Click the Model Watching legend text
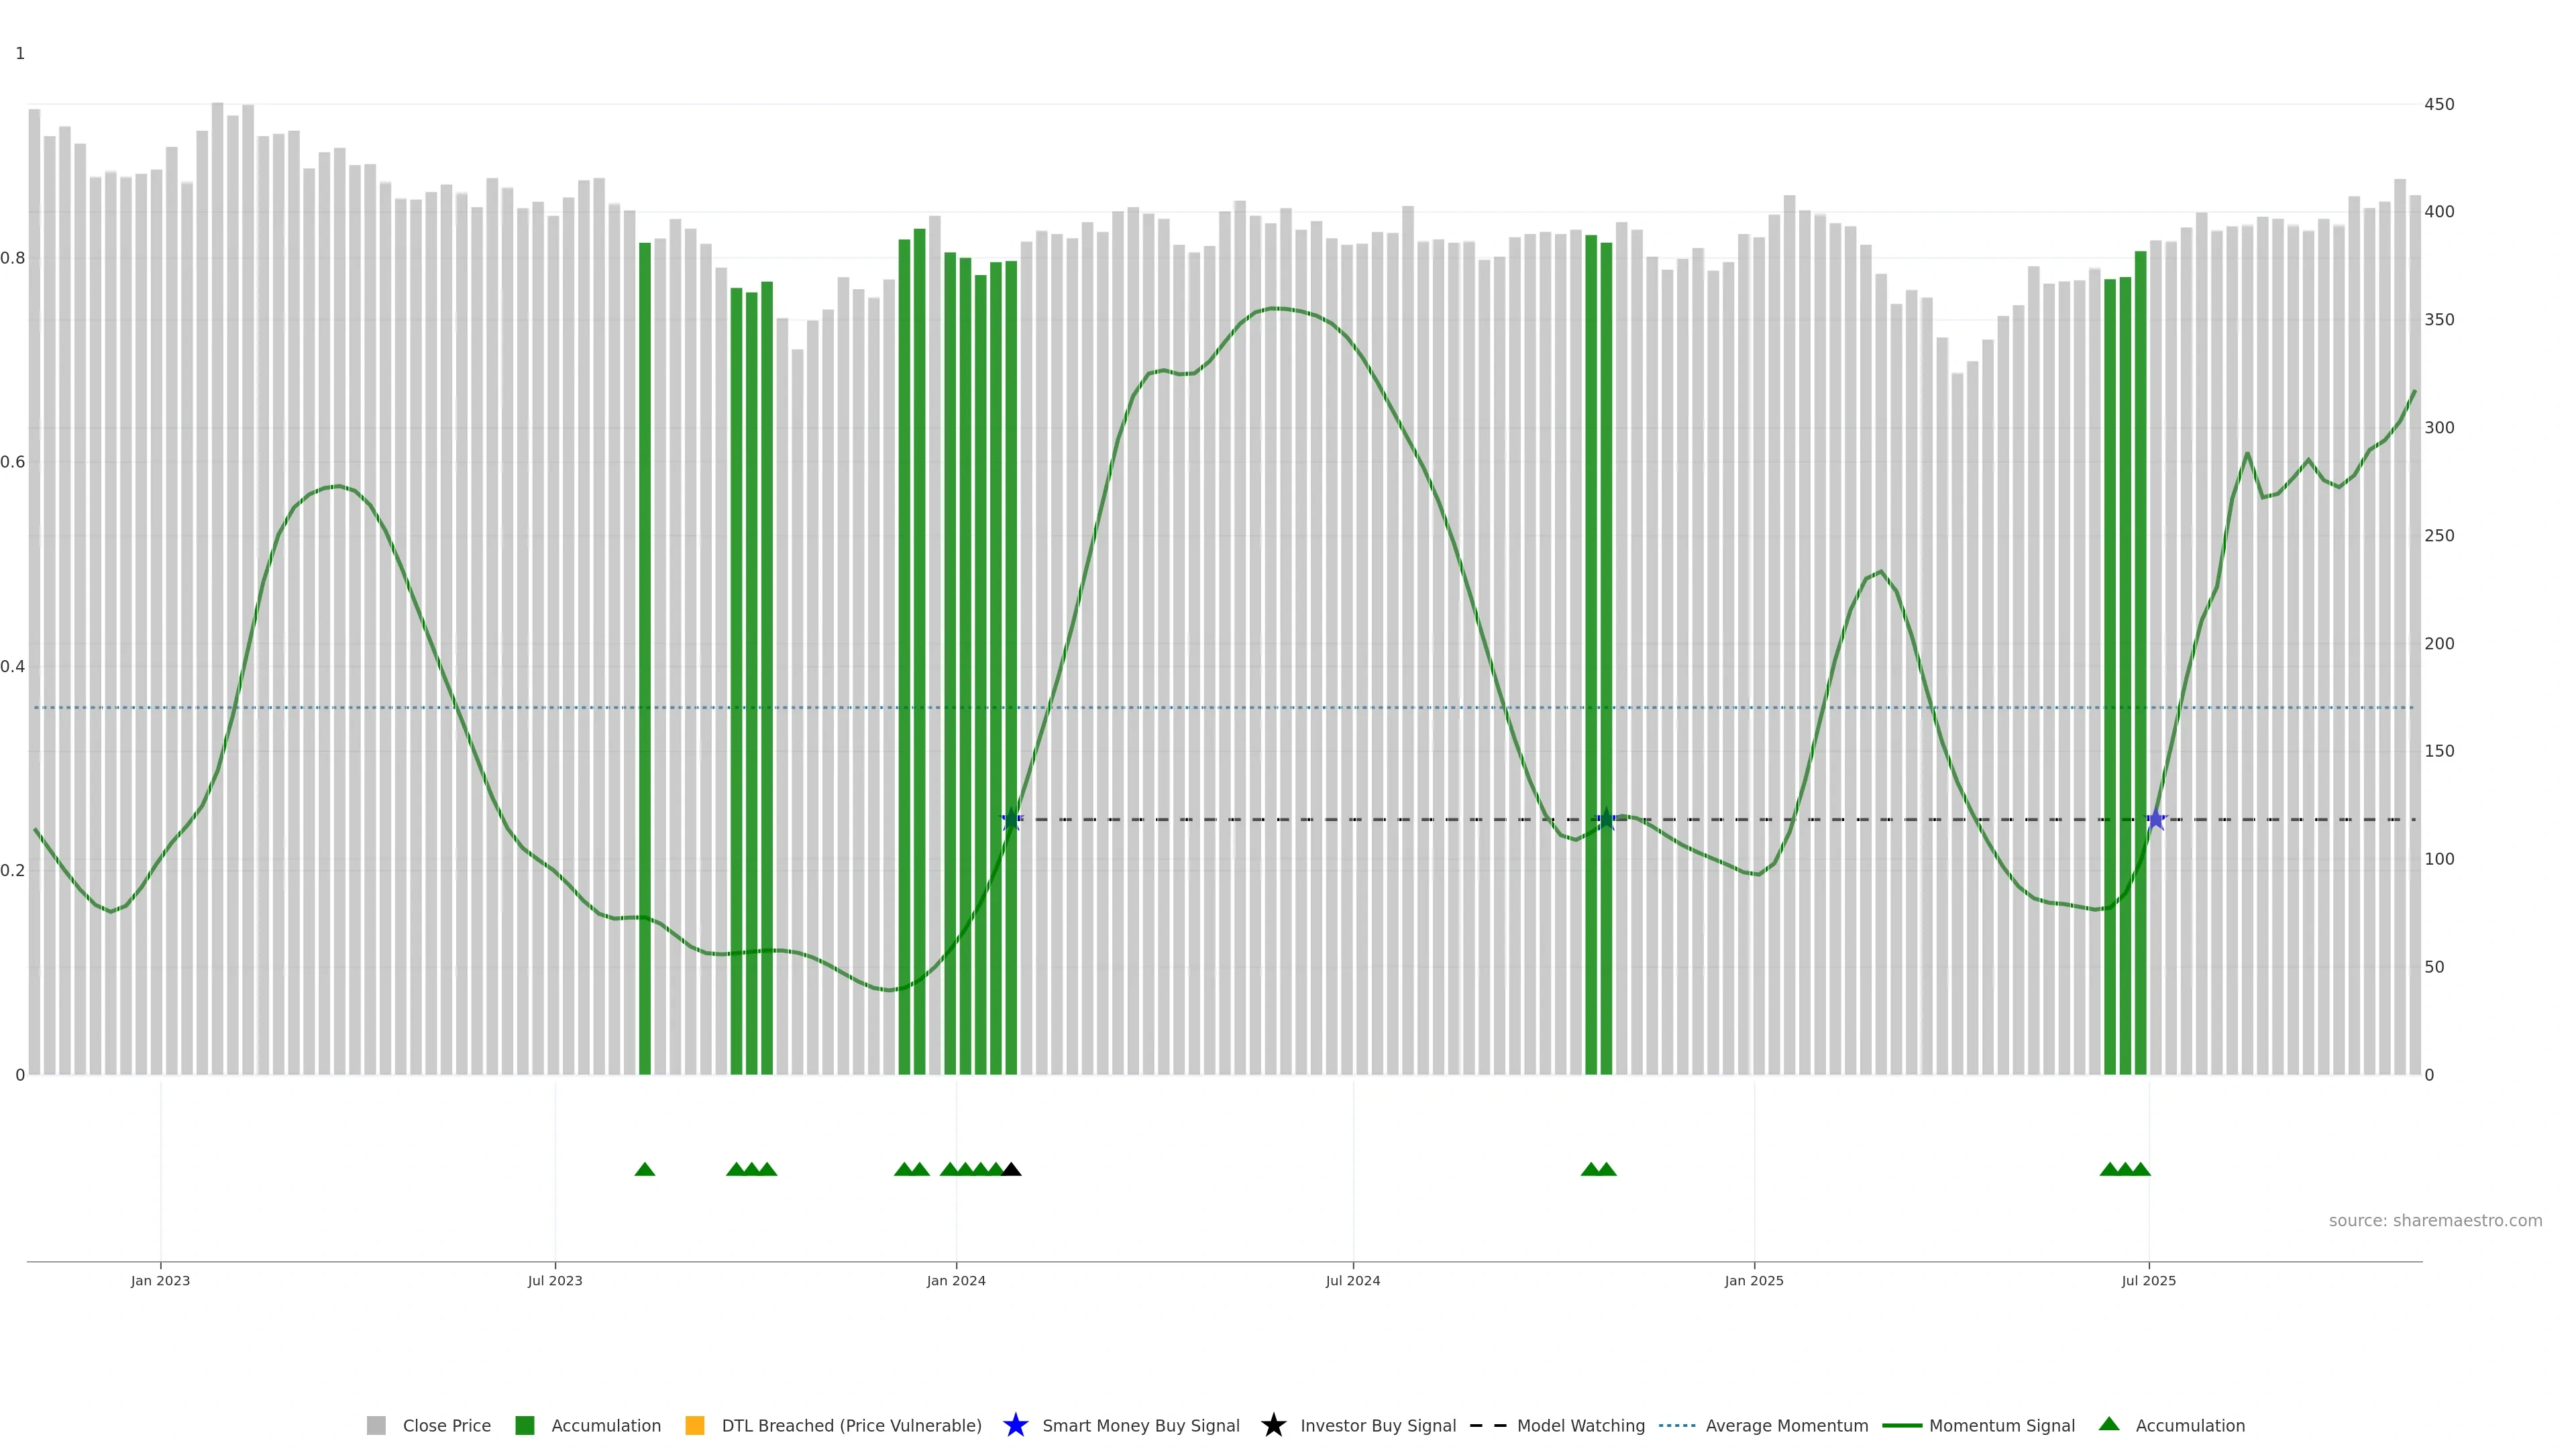 (x=1580, y=1426)
